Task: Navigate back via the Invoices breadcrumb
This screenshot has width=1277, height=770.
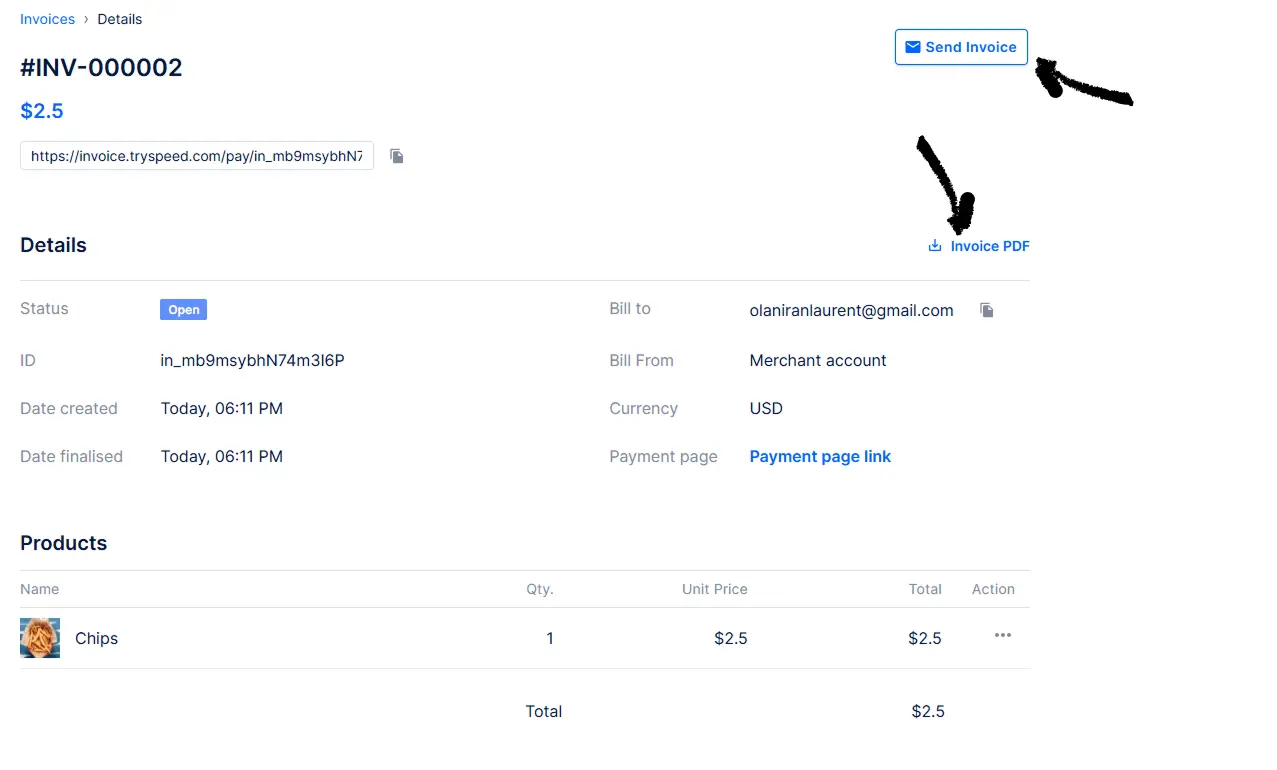Action: 47,18
